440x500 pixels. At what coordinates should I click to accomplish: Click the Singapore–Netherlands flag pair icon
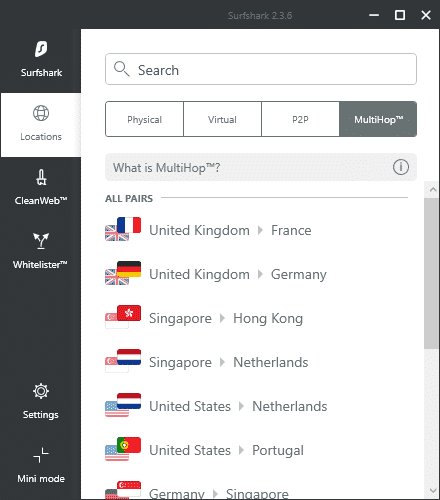123,361
